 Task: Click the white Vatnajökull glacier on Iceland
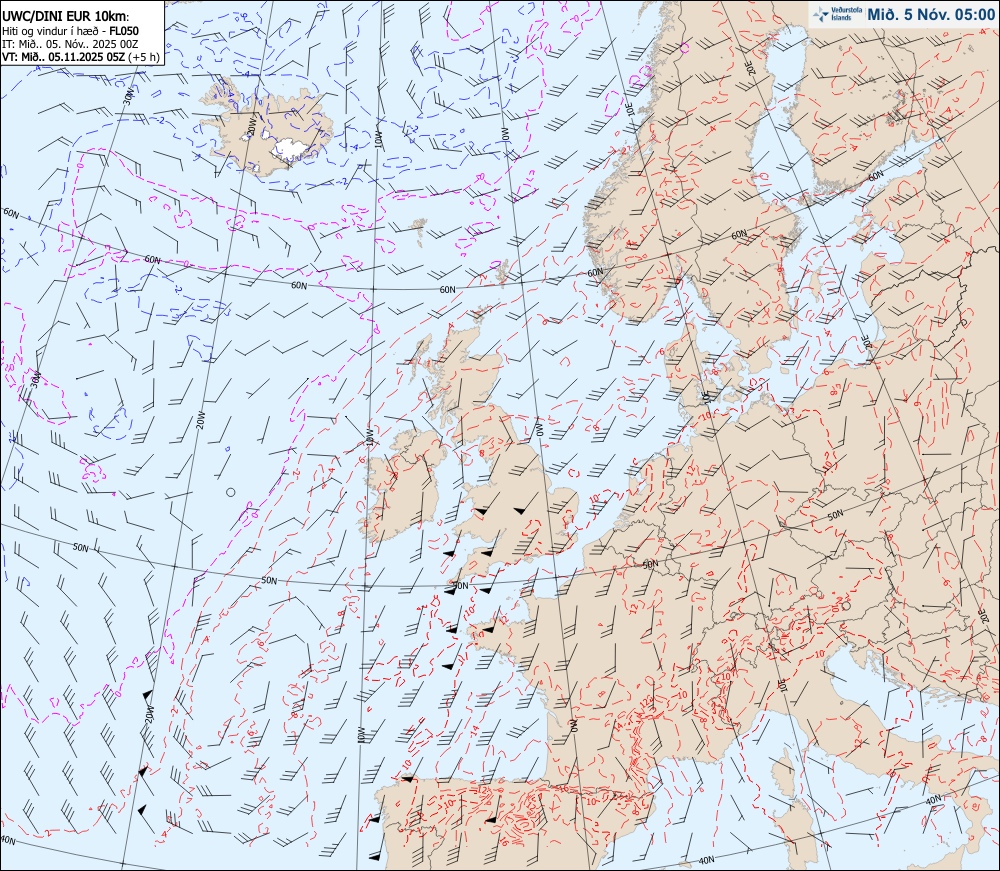click(x=292, y=149)
